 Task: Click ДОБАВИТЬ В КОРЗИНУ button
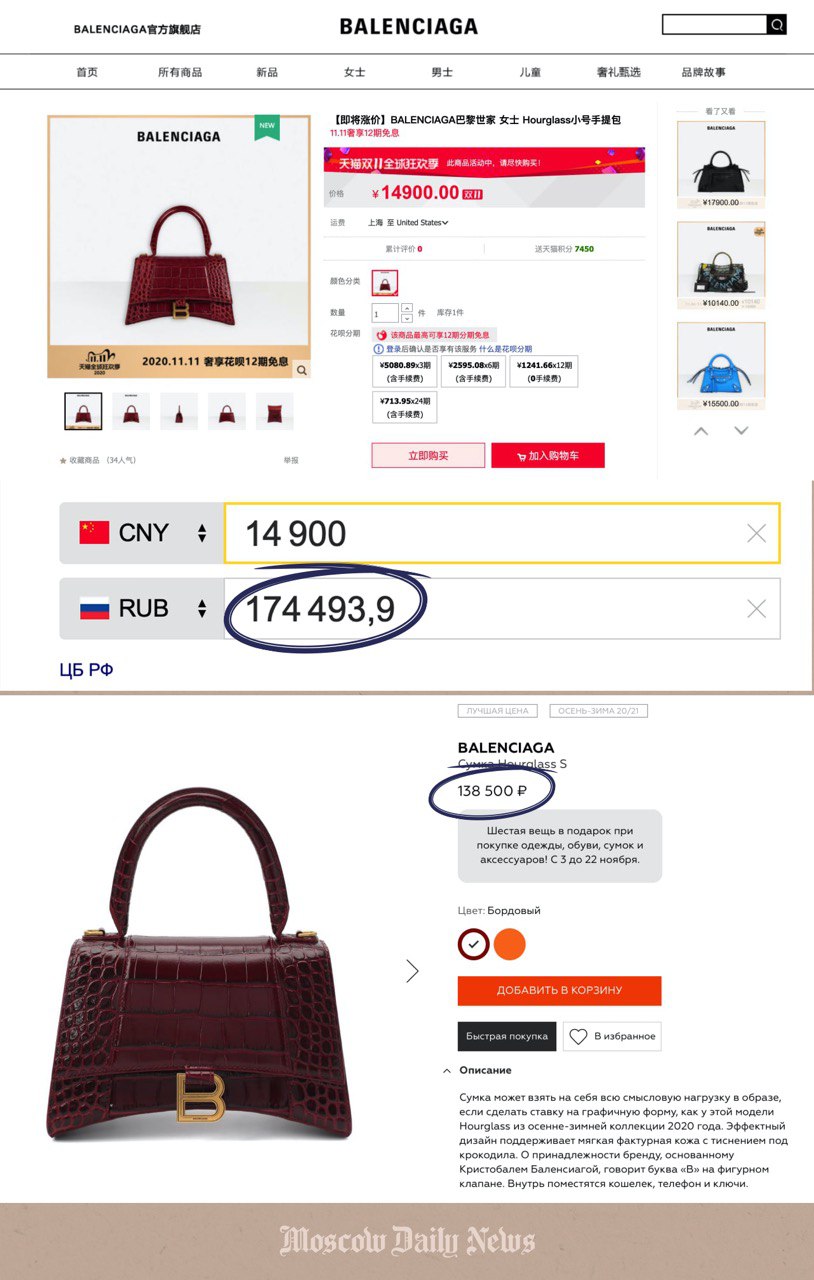559,990
